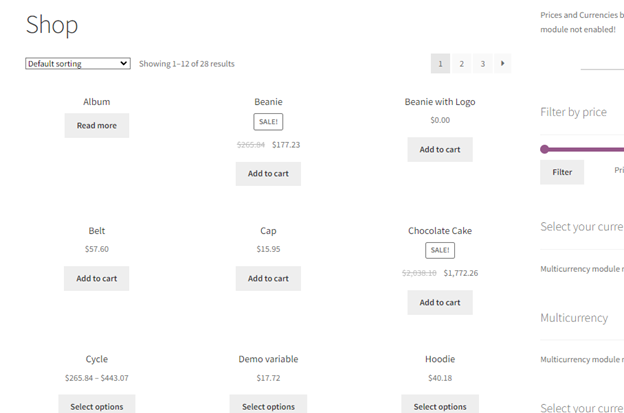Add Cap to cart

268,279
